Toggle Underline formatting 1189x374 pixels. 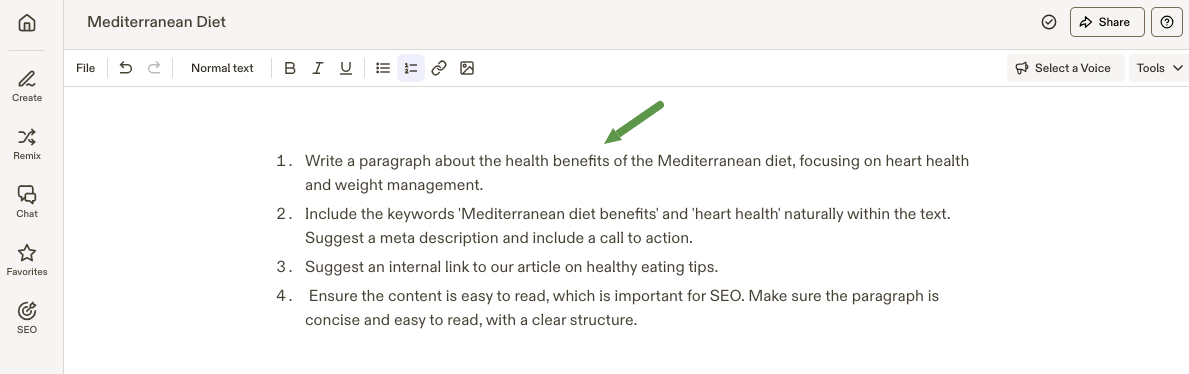pyautogui.click(x=346, y=68)
